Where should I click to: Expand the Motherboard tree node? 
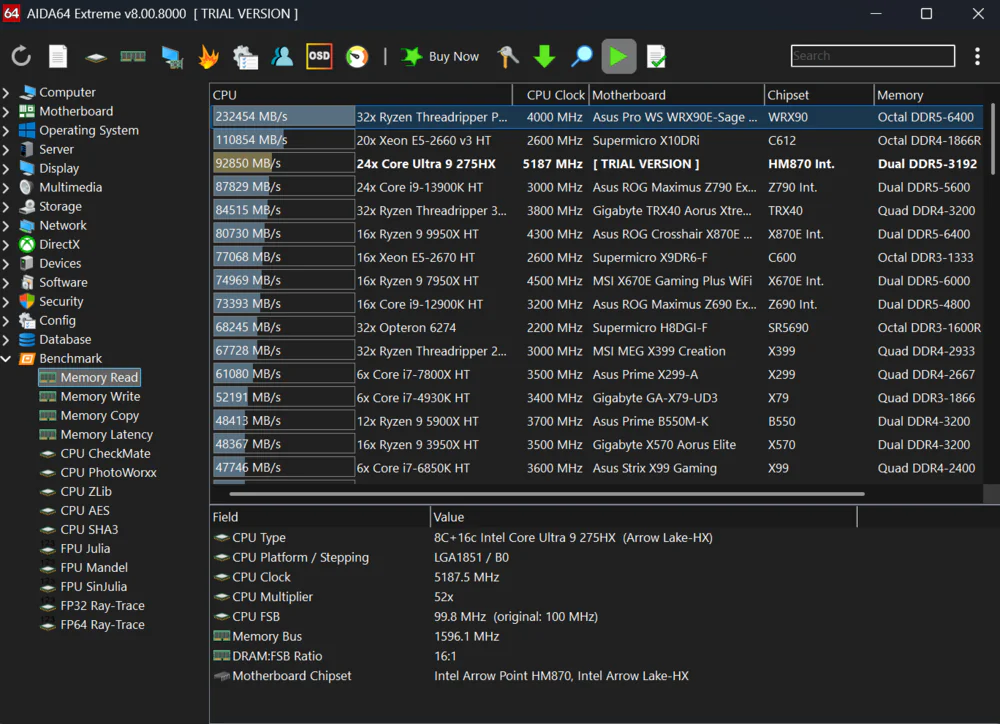[x=7, y=112]
